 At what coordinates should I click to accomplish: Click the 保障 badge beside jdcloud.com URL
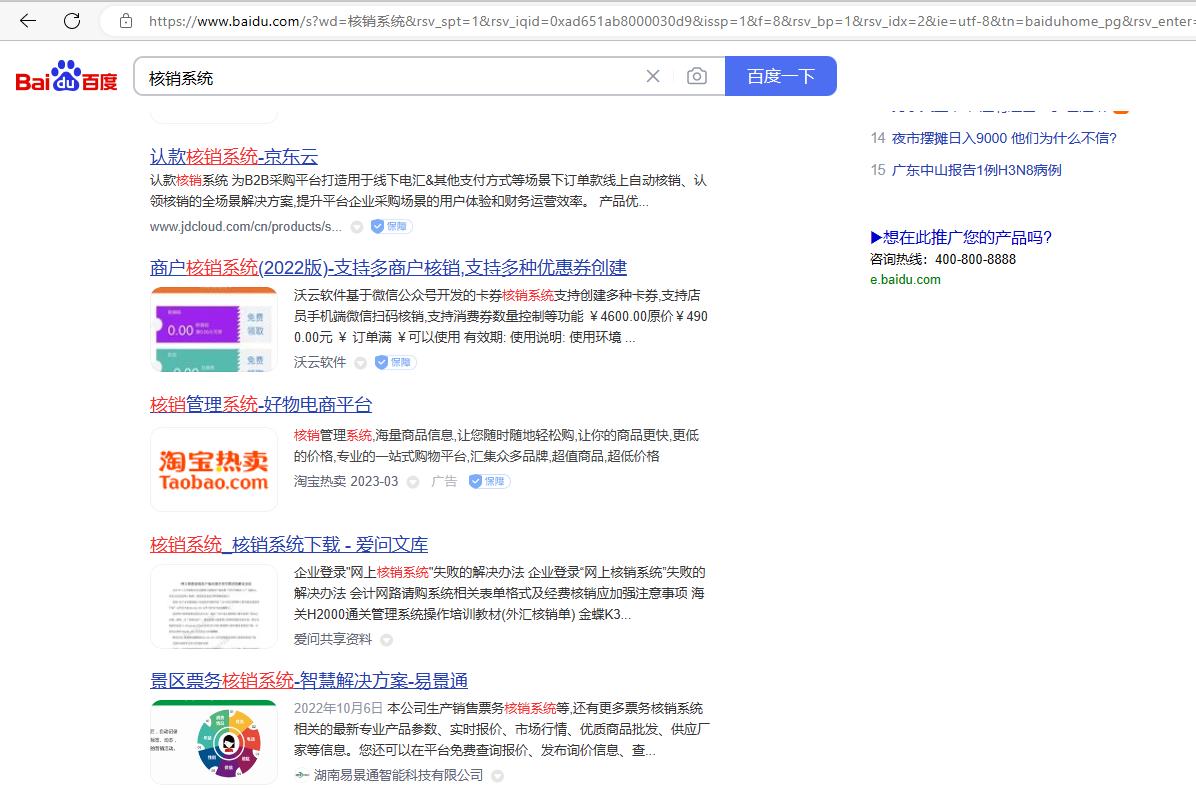390,226
